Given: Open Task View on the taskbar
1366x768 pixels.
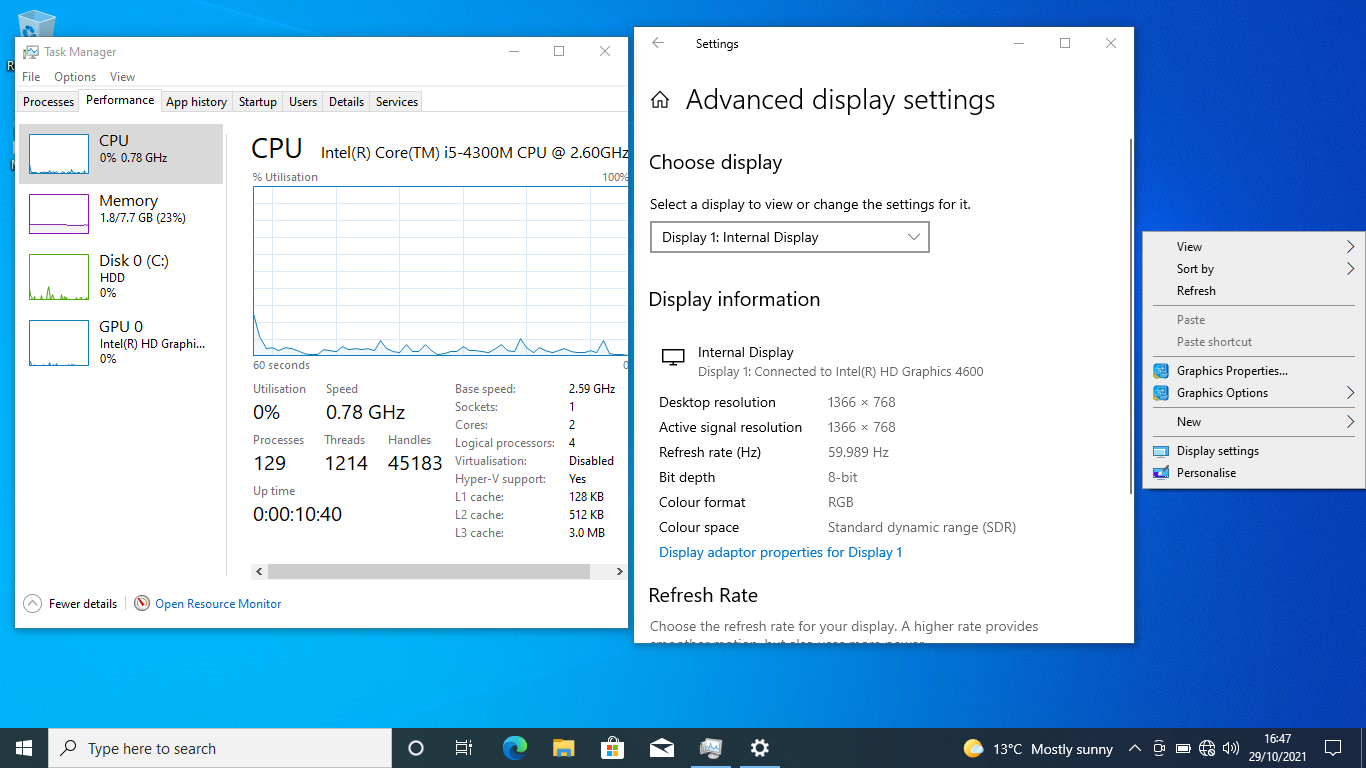Looking at the screenshot, I should (464, 748).
